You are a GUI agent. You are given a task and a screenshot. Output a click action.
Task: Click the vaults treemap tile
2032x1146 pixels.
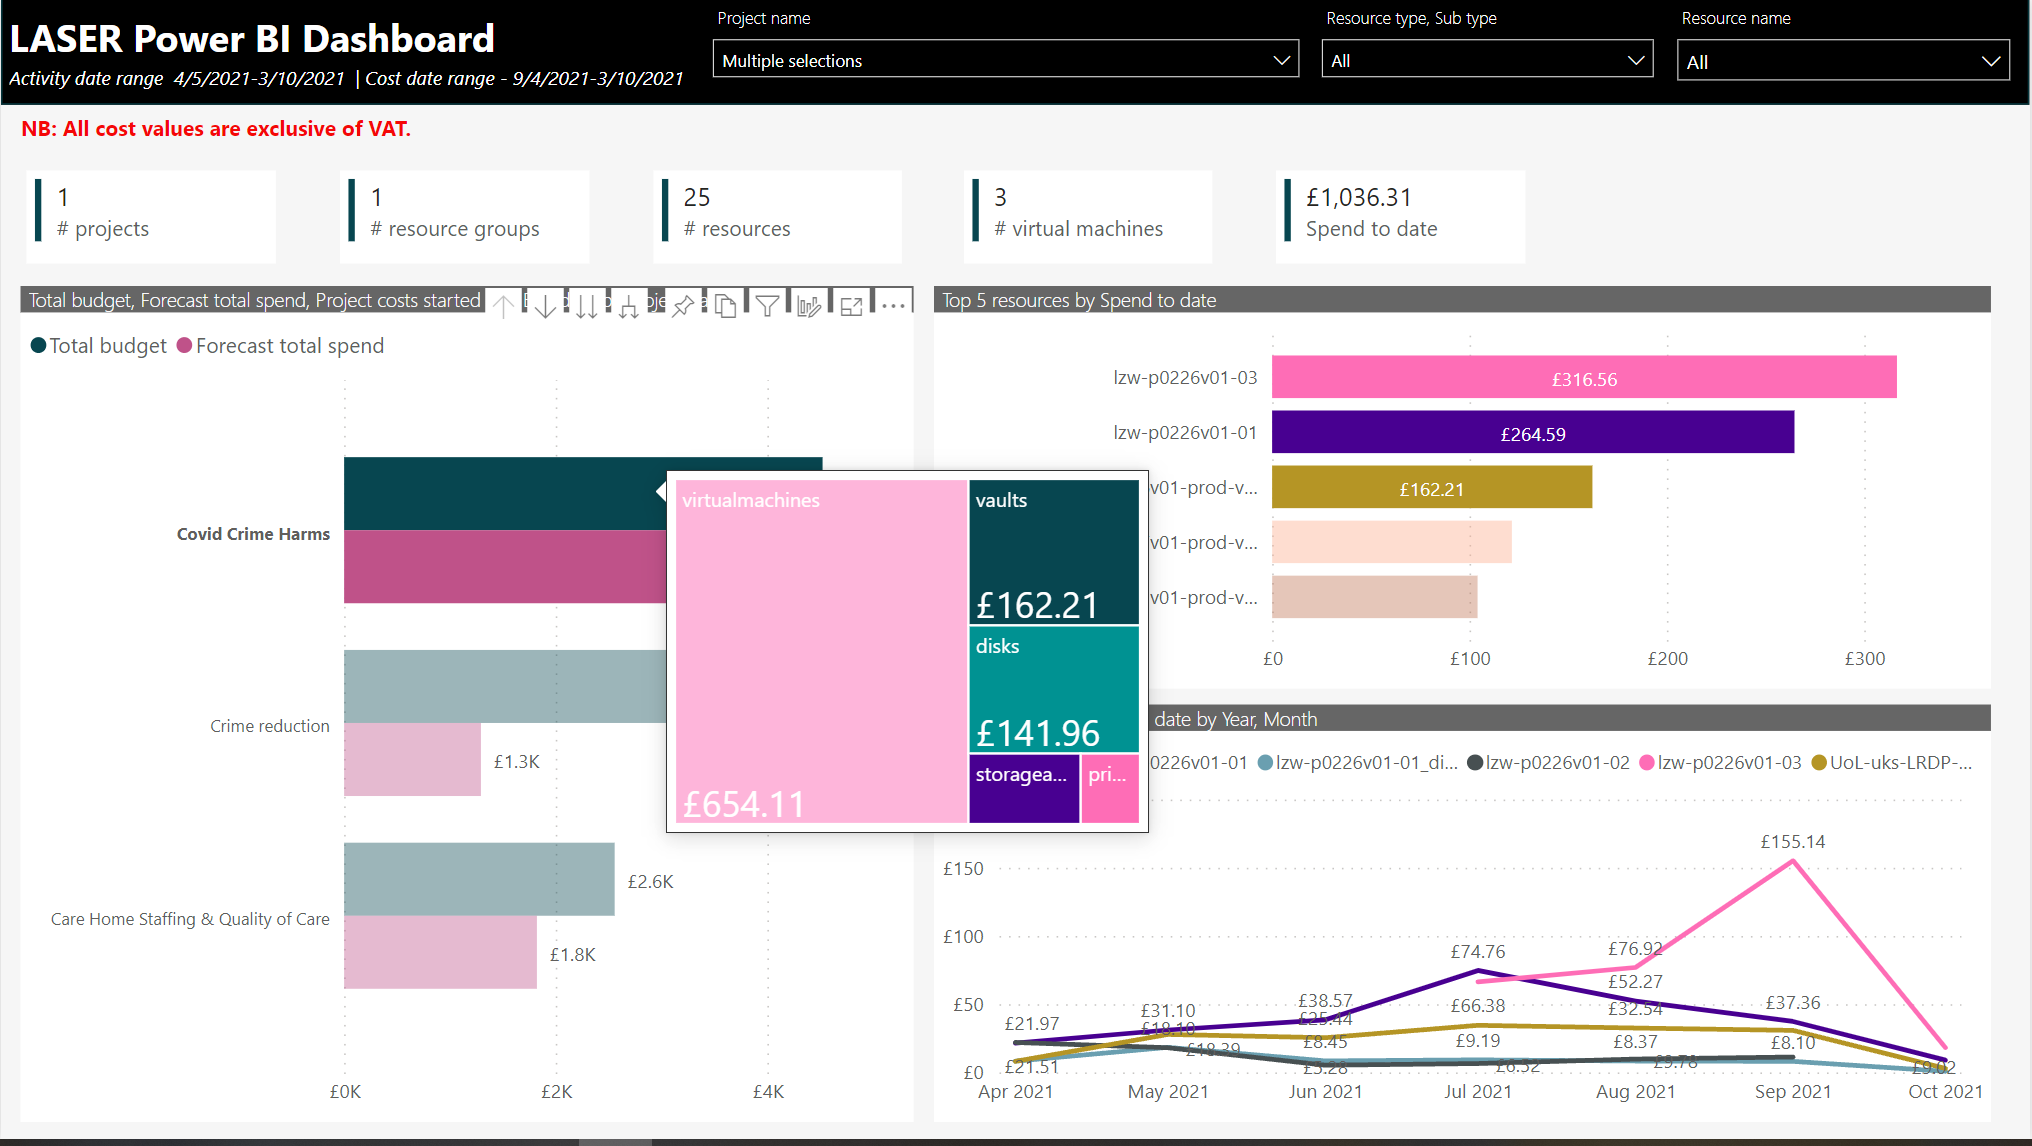point(1054,552)
